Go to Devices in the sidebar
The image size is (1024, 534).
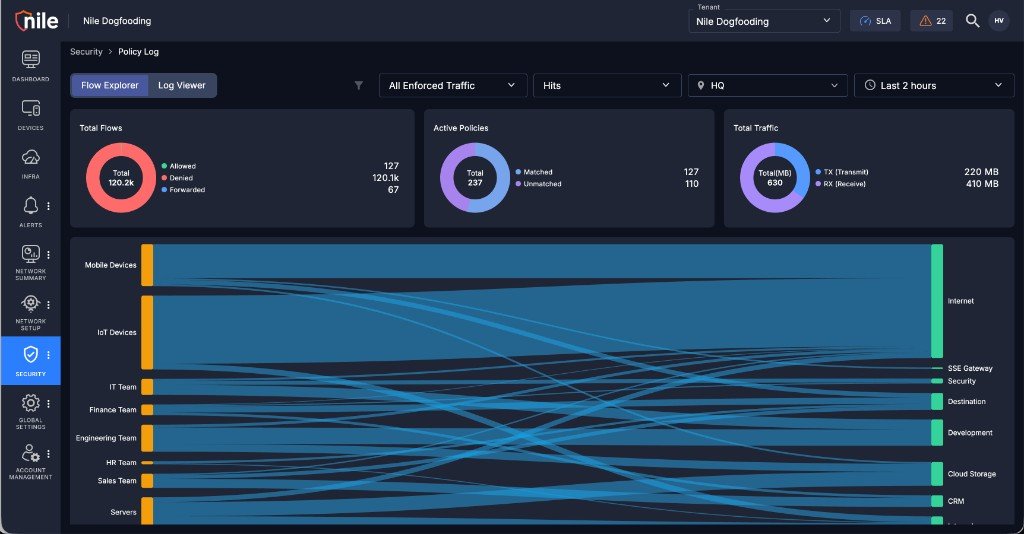pos(31,108)
